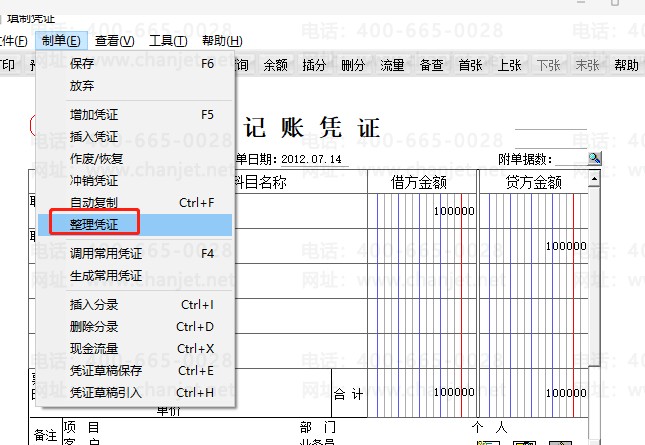645x445 pixels.
Task: Click 删分 toolbar button
Action: click(x=353, y=65)
